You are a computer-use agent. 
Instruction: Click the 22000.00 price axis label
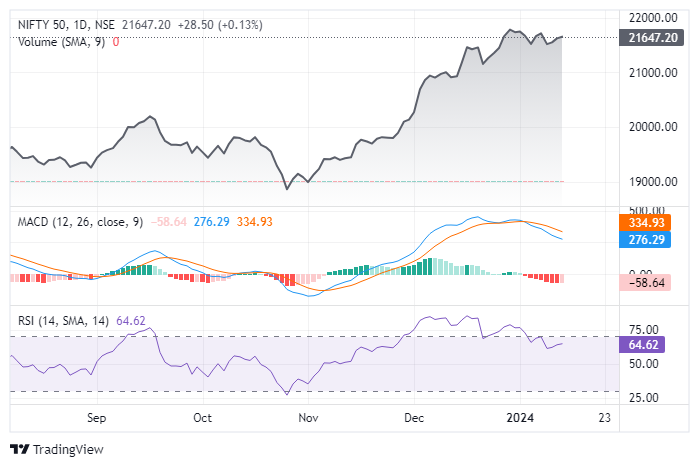click(653, 18)
